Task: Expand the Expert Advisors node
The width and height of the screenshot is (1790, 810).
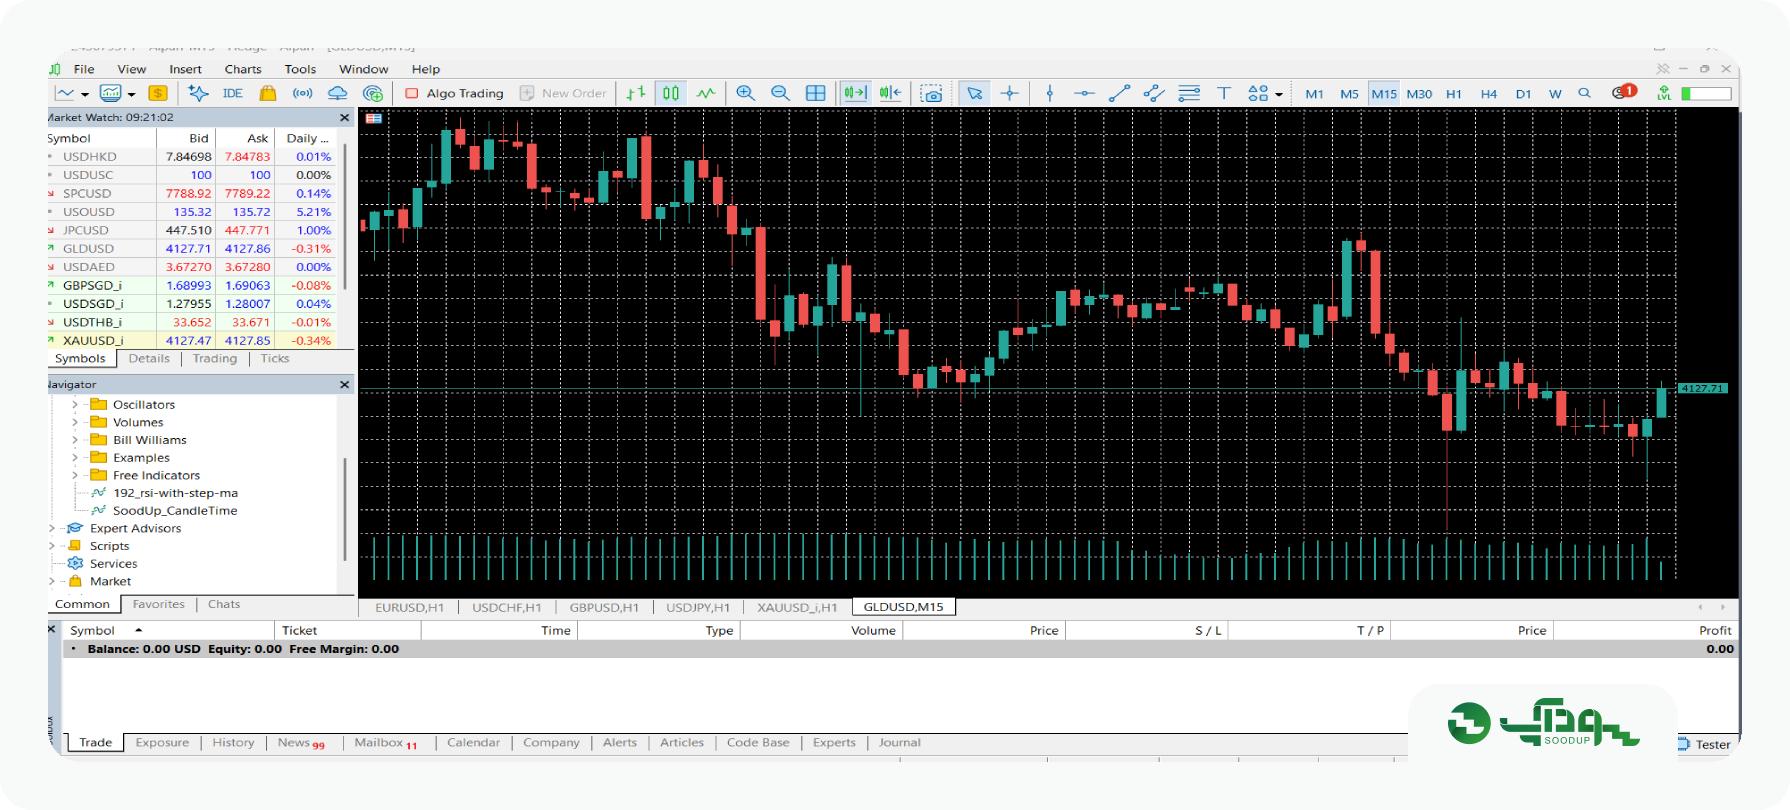Action: pyautogui.click(x=52, y=528)
